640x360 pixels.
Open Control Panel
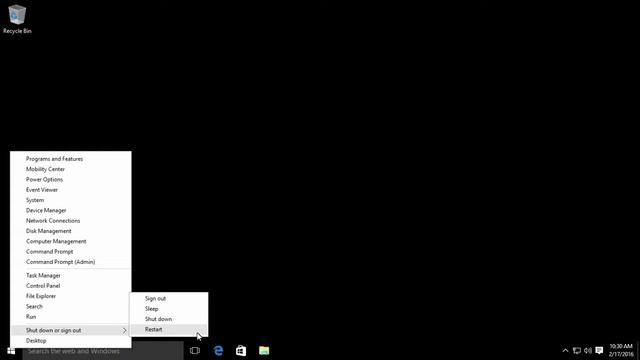(x=71, y=286)
